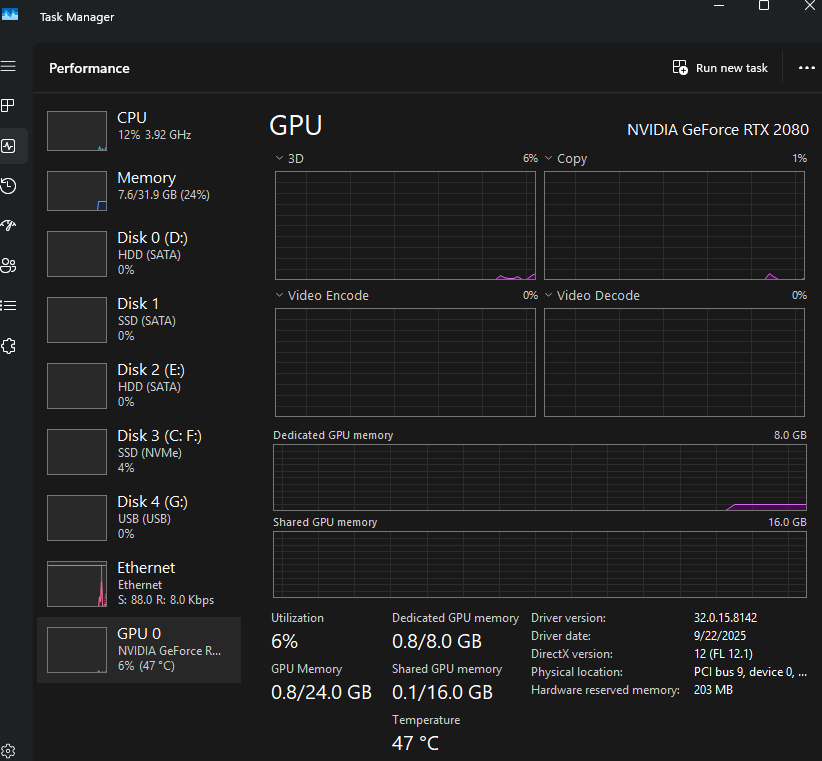This screenshot has height=761, width=822.
Task: Open the Processes page icon
Action: point(8,106)
